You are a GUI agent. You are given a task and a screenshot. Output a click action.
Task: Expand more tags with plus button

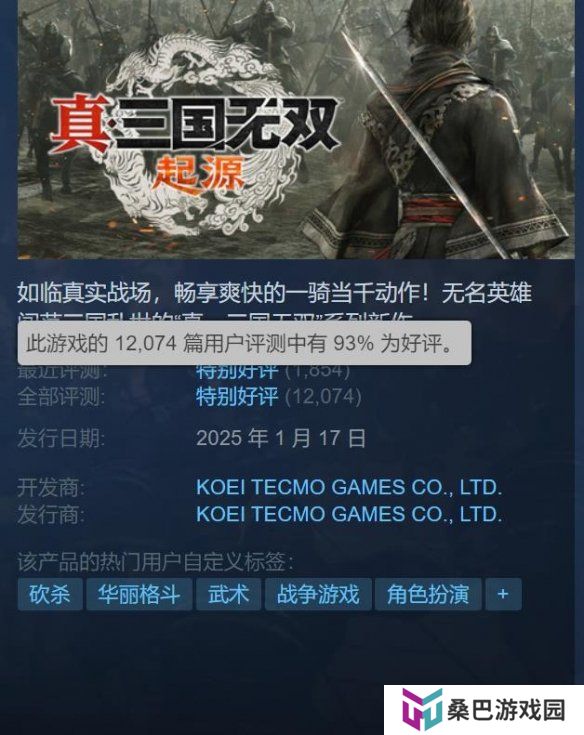click(503, 594)
